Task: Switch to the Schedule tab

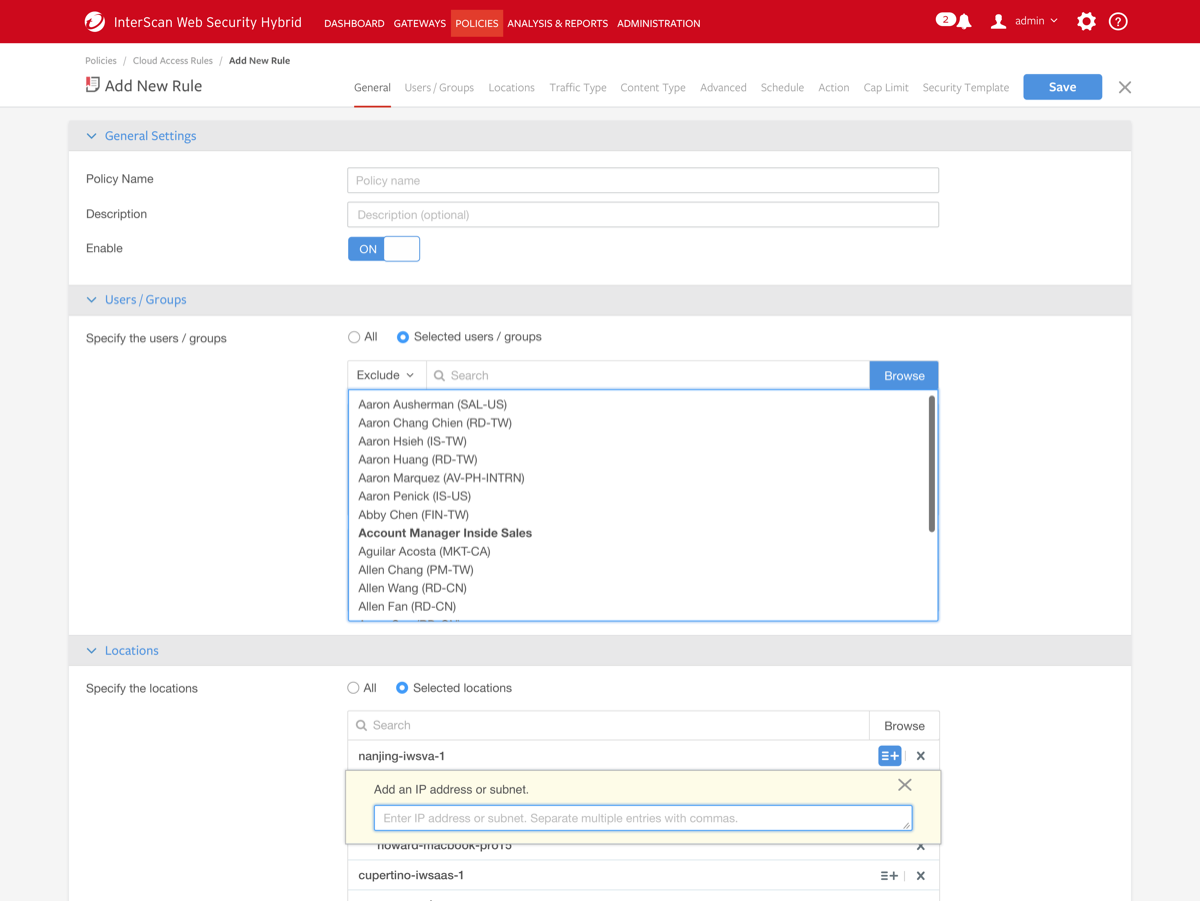Action: click(782, 88)
